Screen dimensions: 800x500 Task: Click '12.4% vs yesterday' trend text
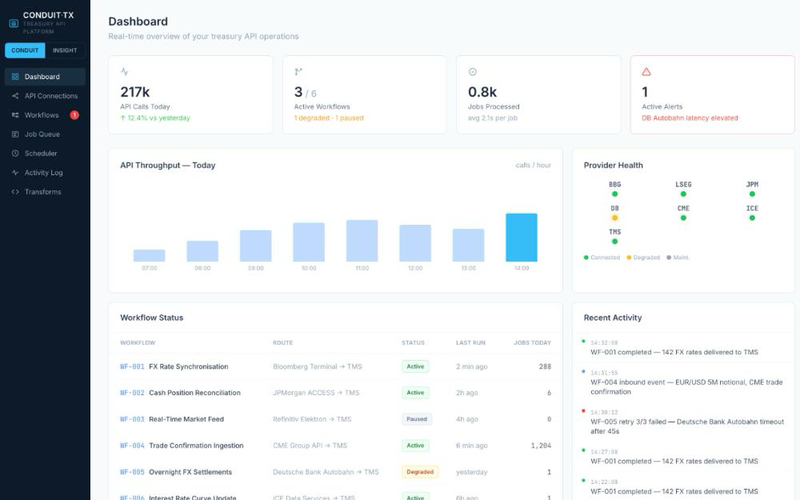pos(155,118)
